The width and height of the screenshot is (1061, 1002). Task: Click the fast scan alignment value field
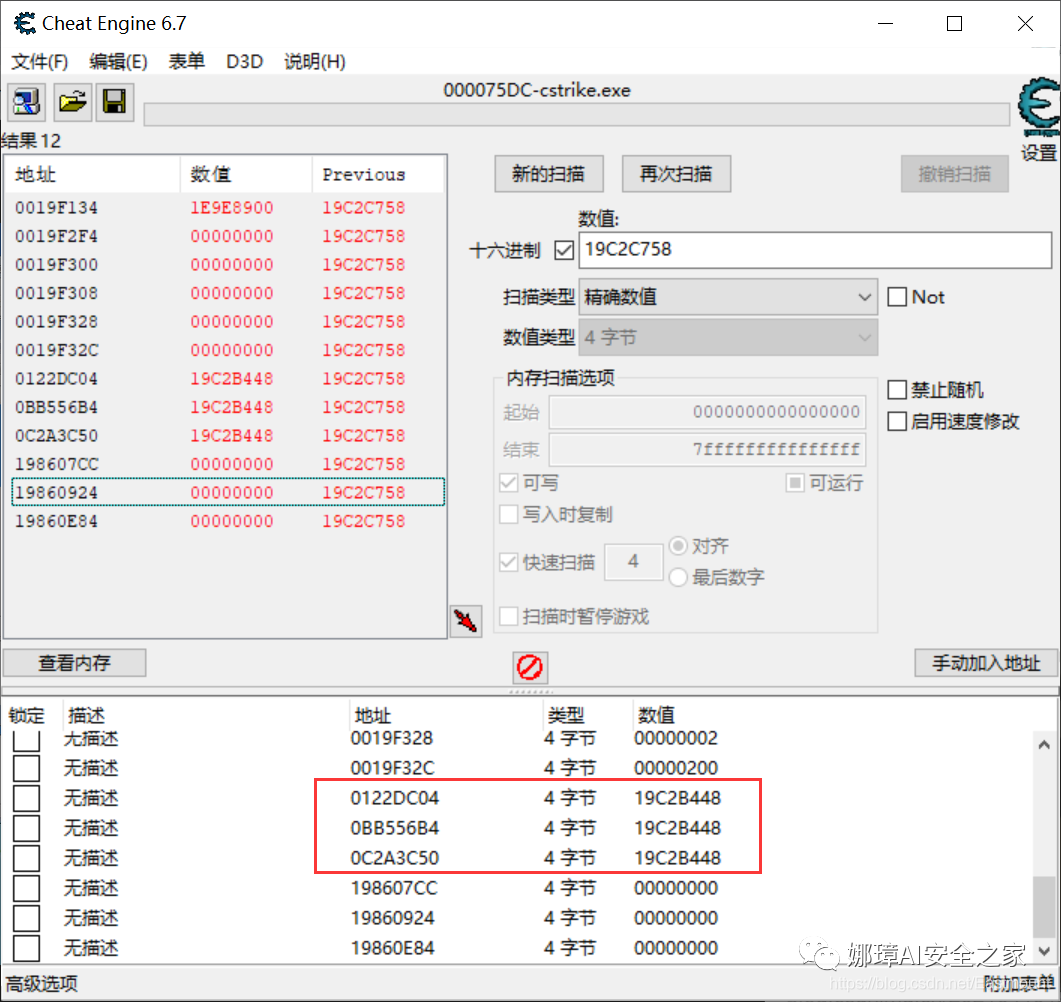click(x=633, y=562)
